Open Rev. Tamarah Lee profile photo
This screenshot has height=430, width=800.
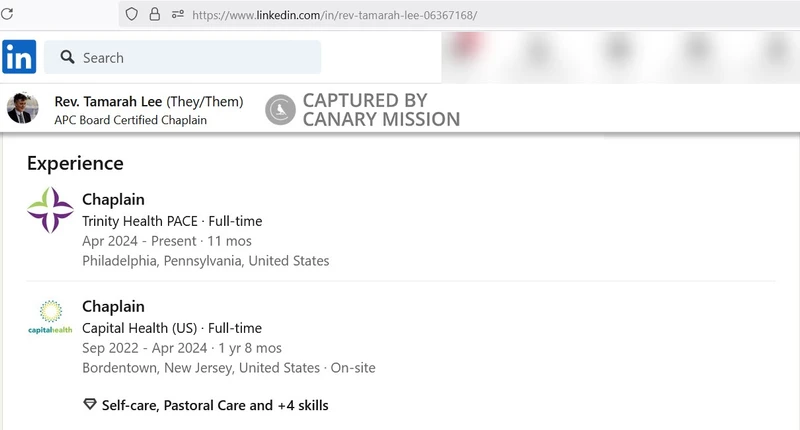point(22,108)
